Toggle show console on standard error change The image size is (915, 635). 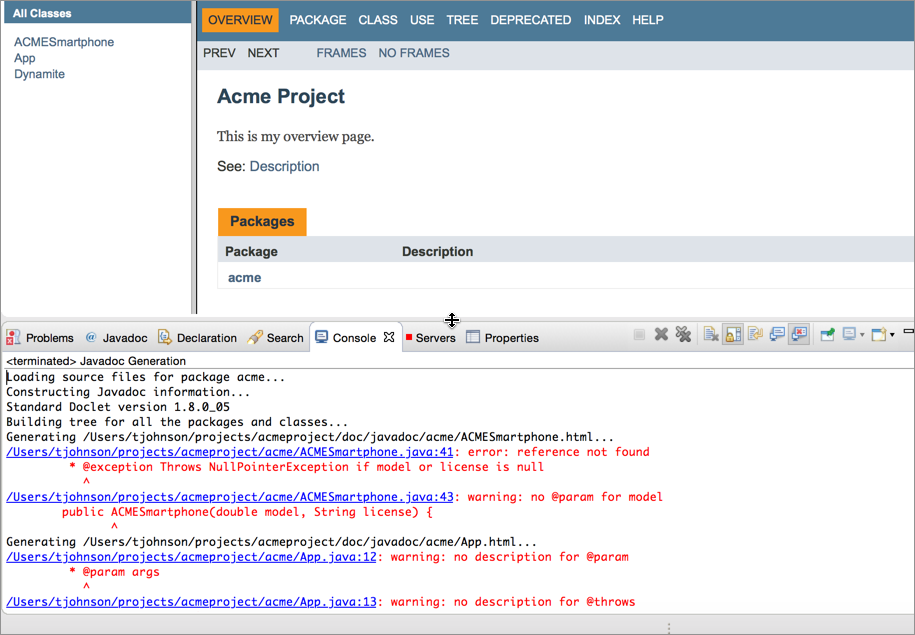click(798, 335)
